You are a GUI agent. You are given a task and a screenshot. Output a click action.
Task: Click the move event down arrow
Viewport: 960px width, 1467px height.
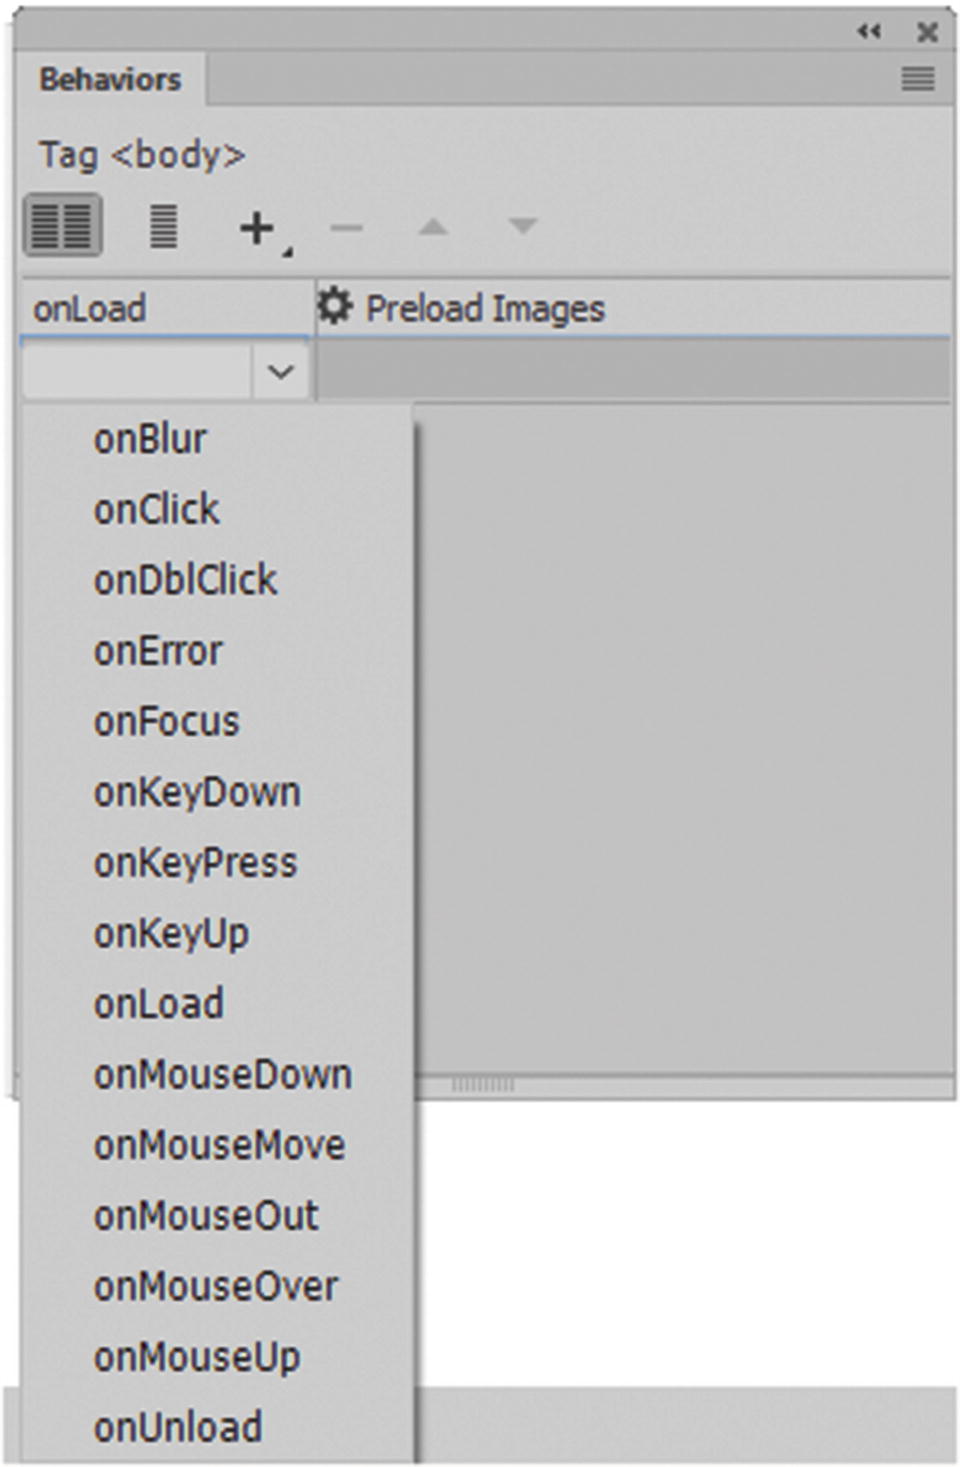click(522, 227)
